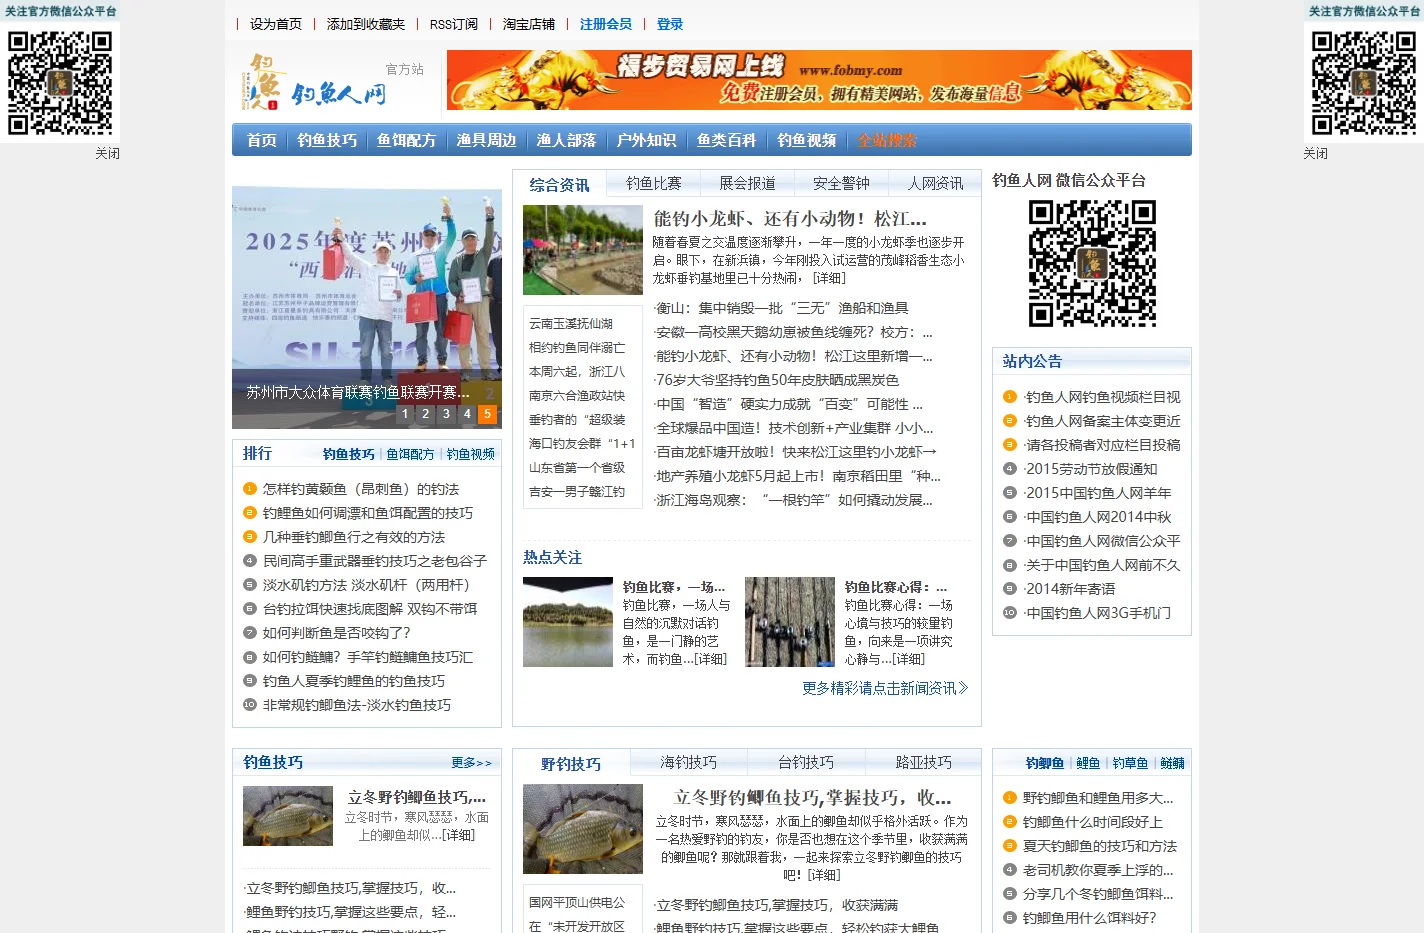This screenshot has height=933, width=1424.
Task: Switch to 展会报道 tab
Action: [748, 183]
